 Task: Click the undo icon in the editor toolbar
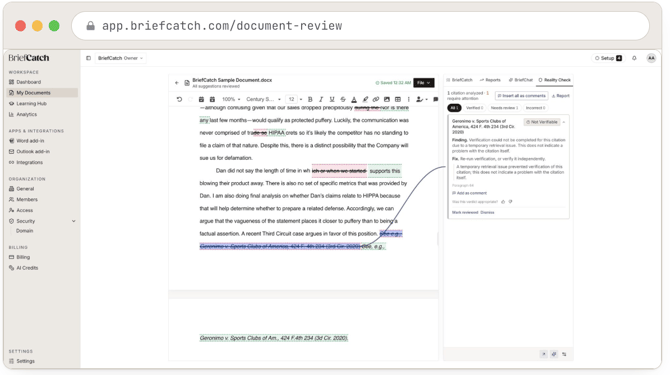coord(179,99)
